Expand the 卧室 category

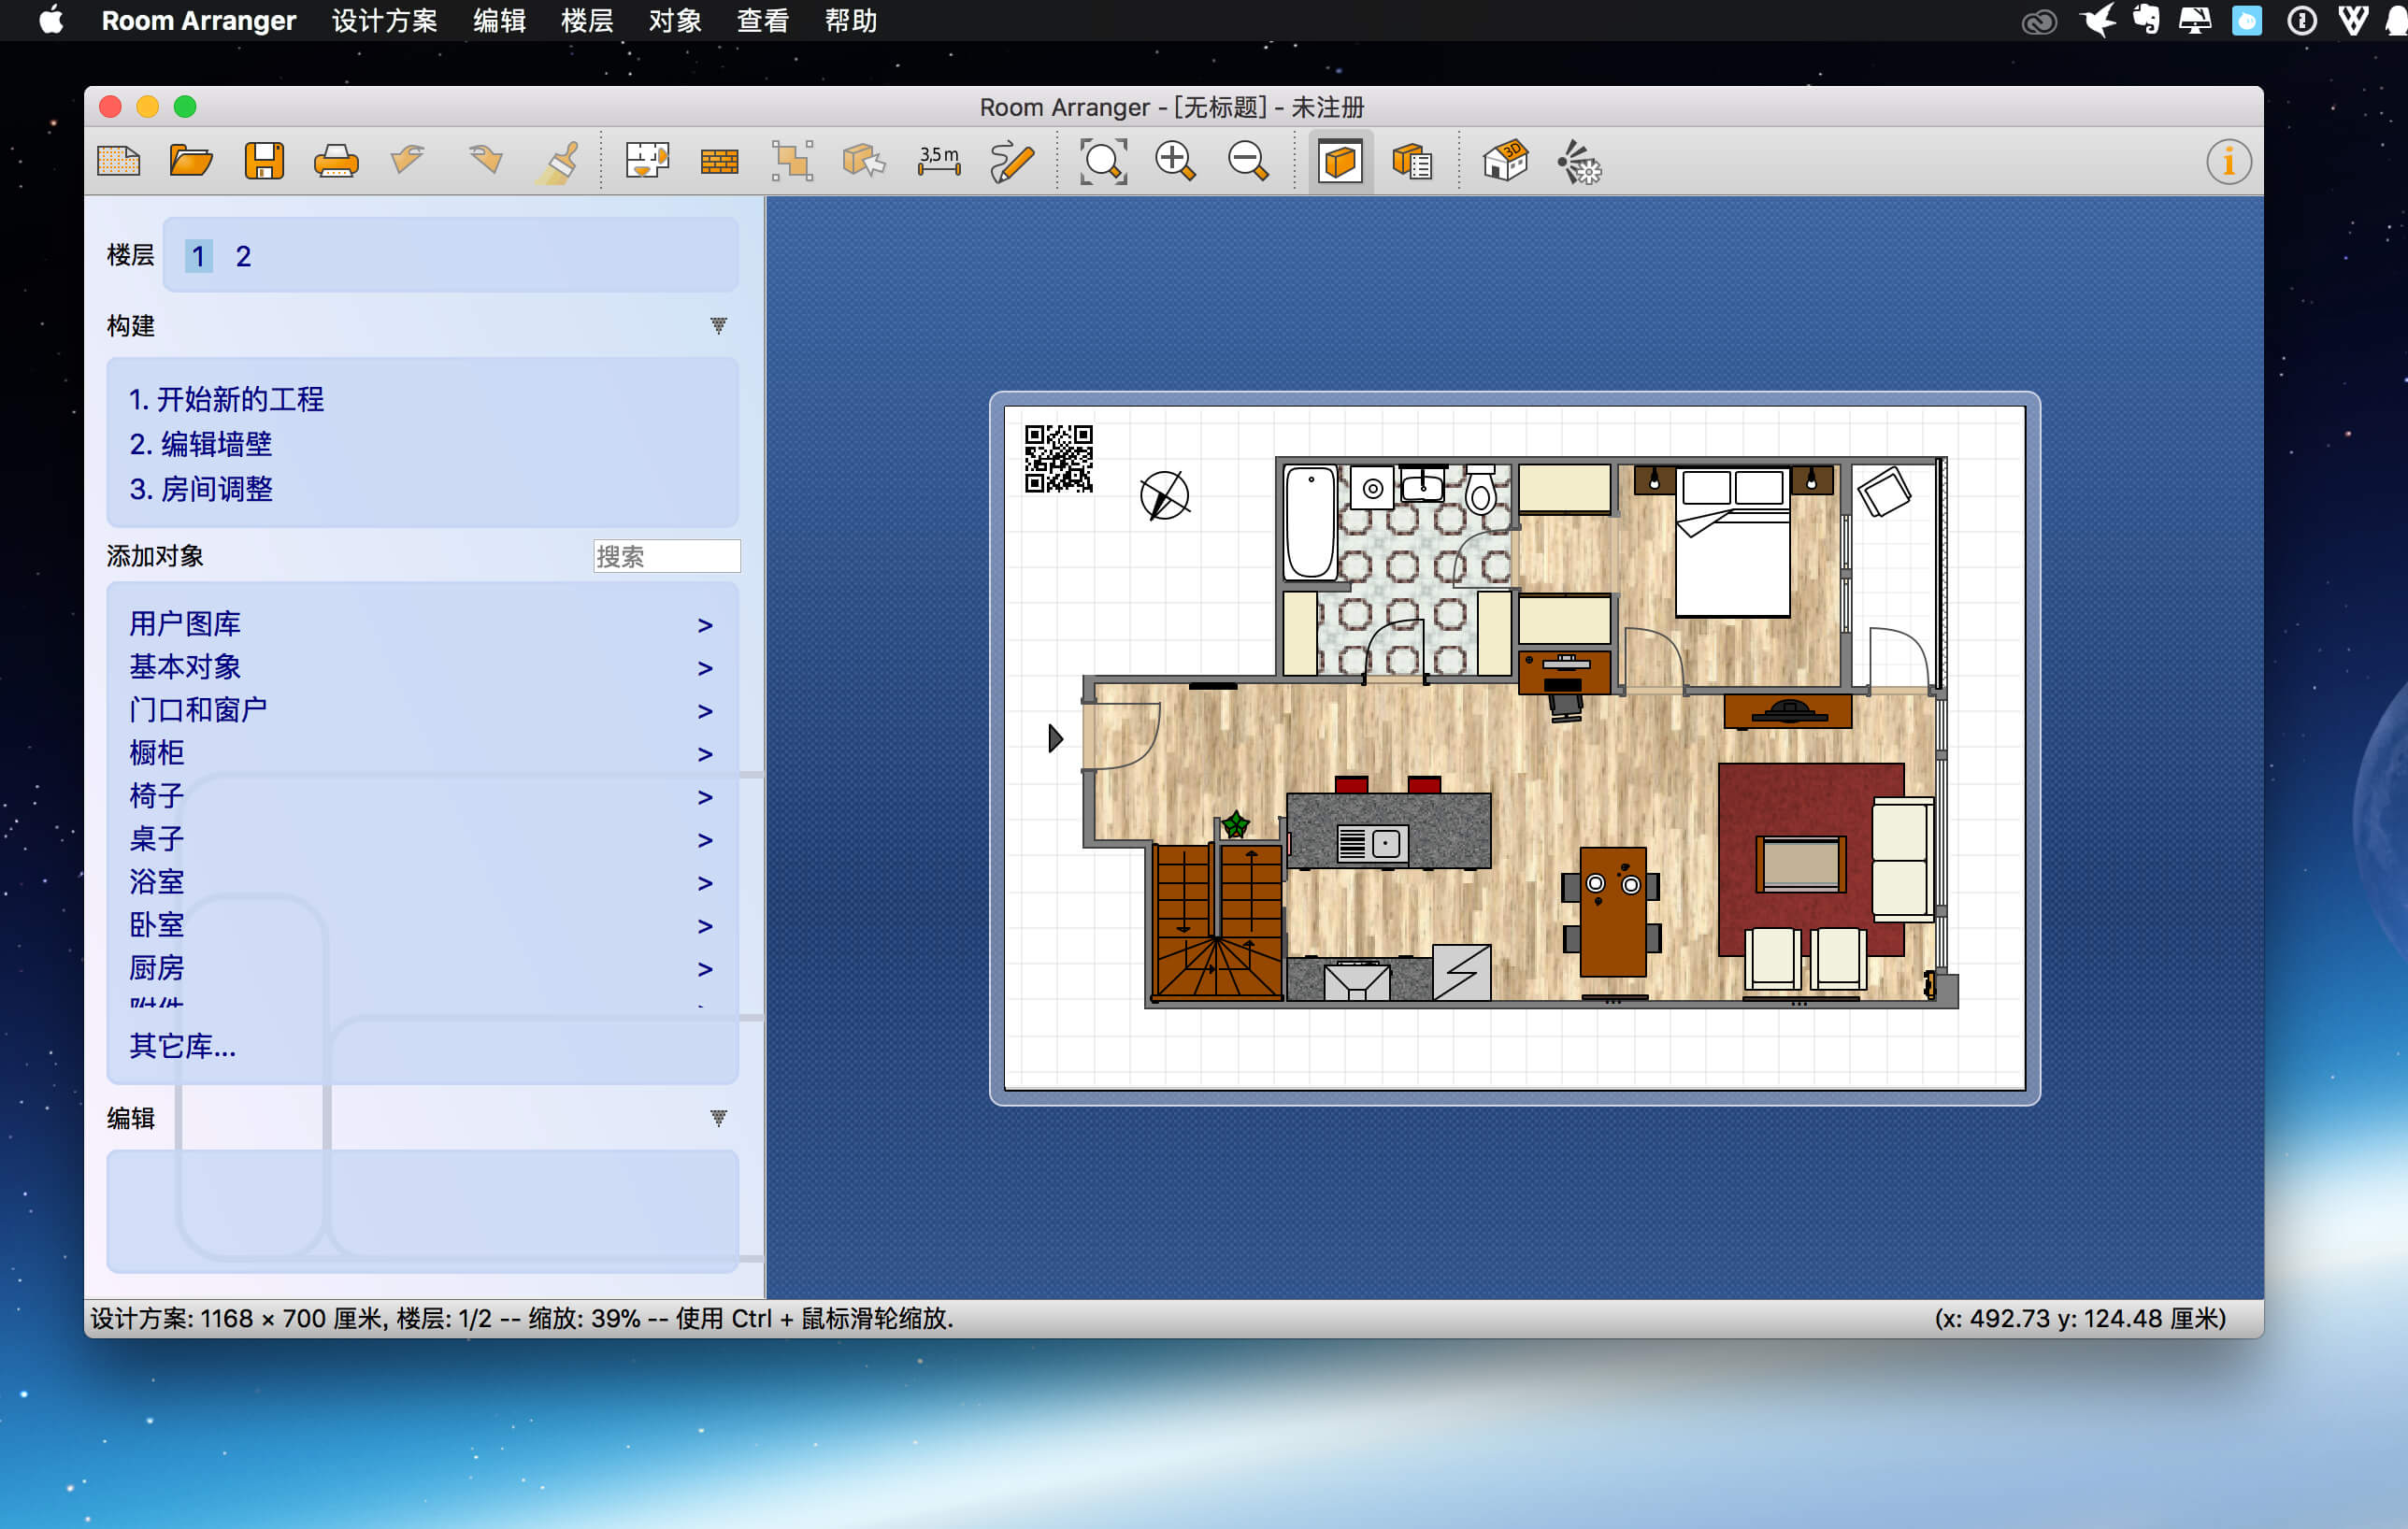[421, 925]
